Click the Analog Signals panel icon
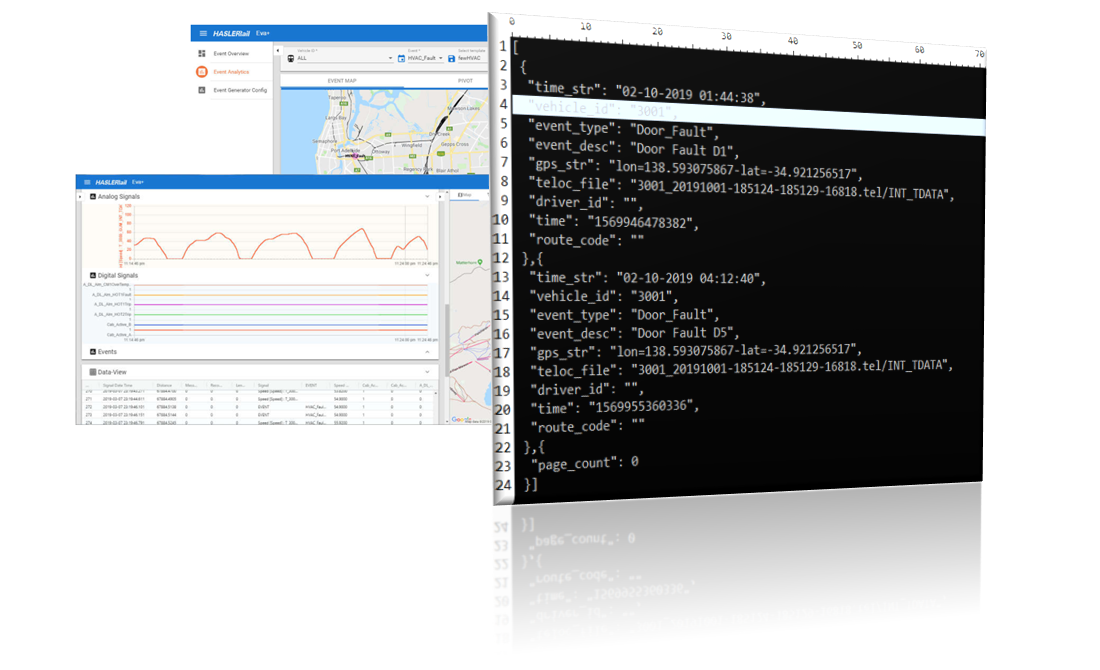Image resolution: width=1100 pixels, height=670 pixels. [x=93, y=197]
